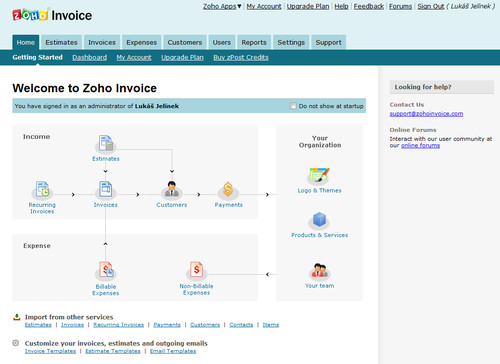Import Contacts link

coord(241,325)
